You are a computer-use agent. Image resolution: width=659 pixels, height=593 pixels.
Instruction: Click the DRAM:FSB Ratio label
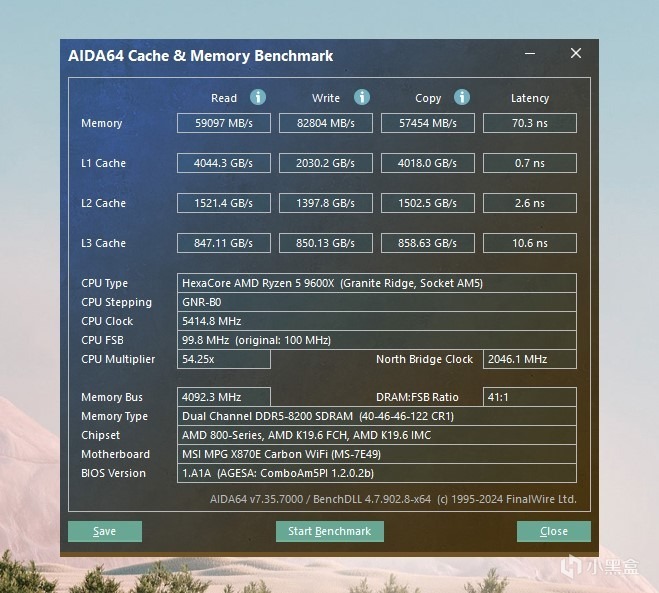pyautogui.click(x=417, y=397)
